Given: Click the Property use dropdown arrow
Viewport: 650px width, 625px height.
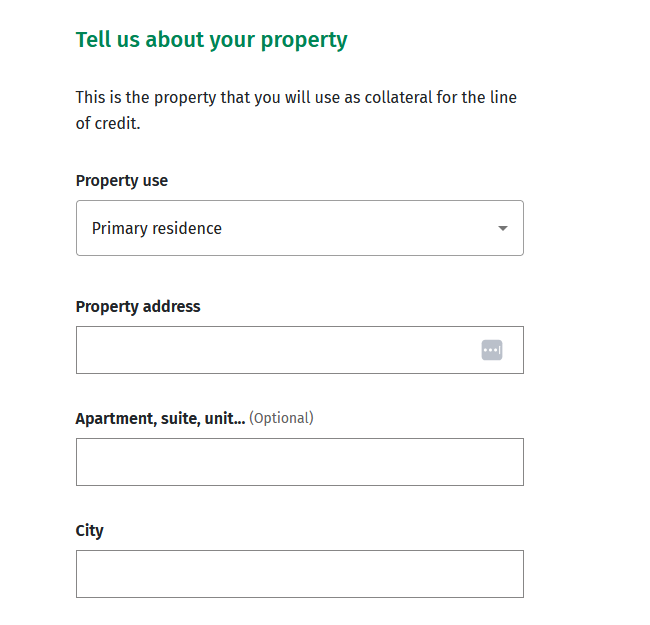Looking at the screenshot, I should 503,228.
